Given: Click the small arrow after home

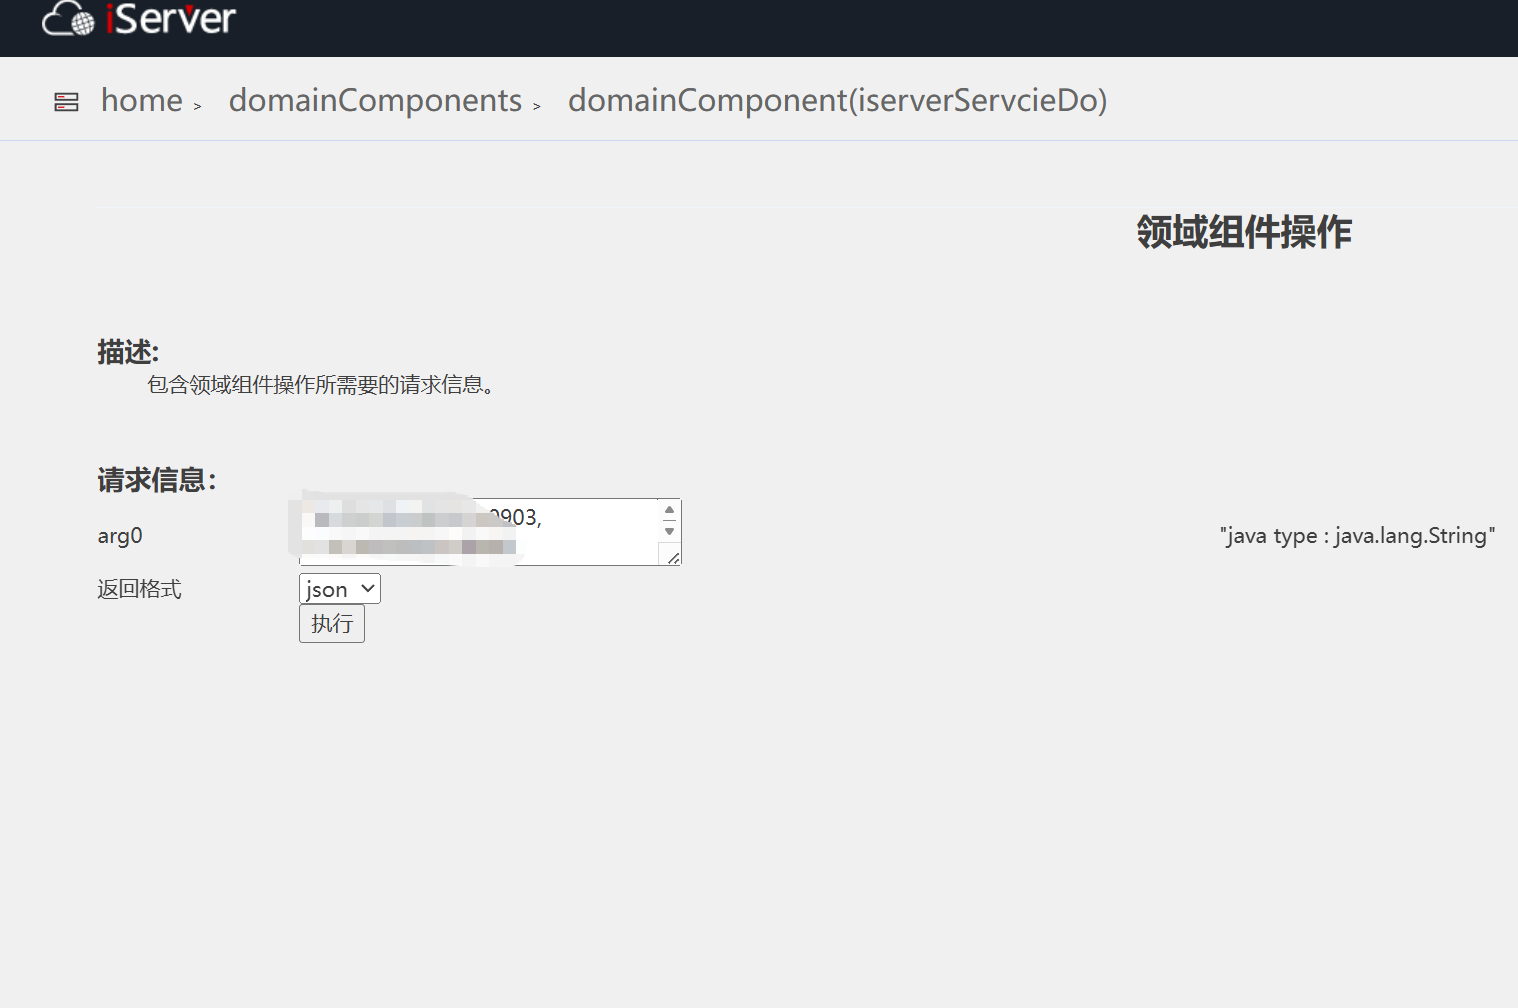Looking at the screenshot, I should point(198,106).
